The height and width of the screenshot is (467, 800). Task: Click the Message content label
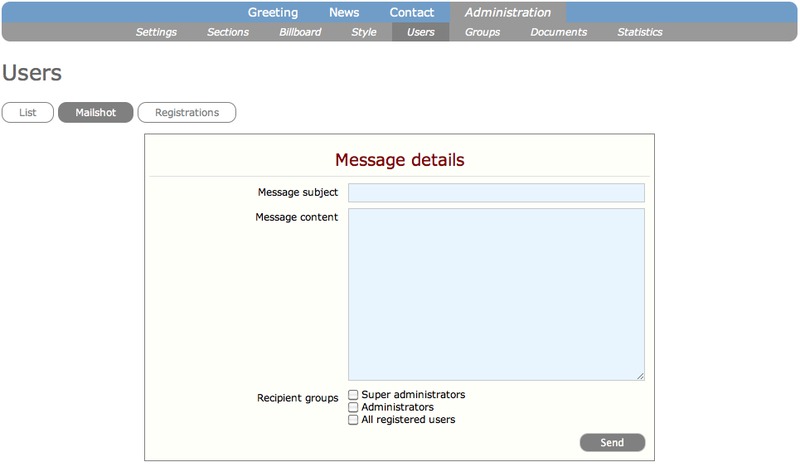tap(296, 217)
